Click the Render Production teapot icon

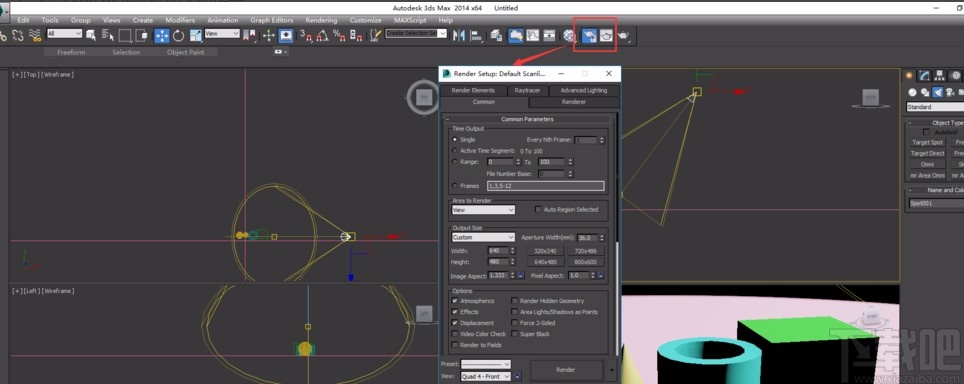coord(624,36)
